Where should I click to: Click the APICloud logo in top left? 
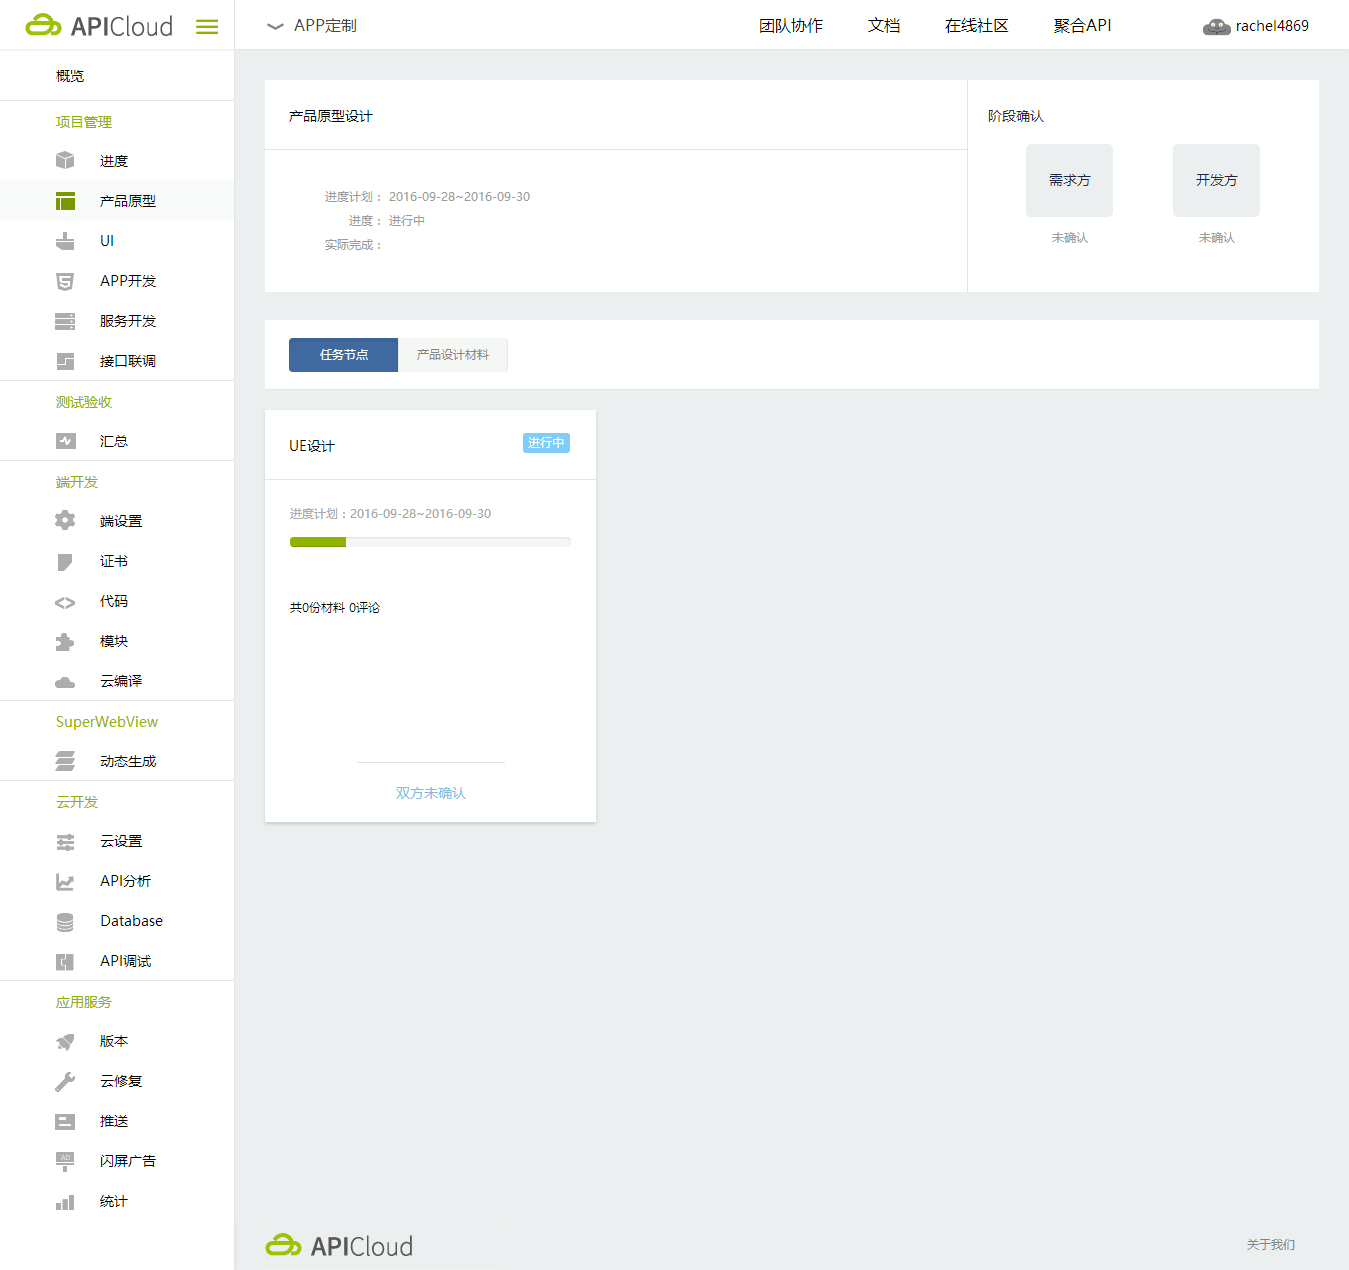(99, 25)
